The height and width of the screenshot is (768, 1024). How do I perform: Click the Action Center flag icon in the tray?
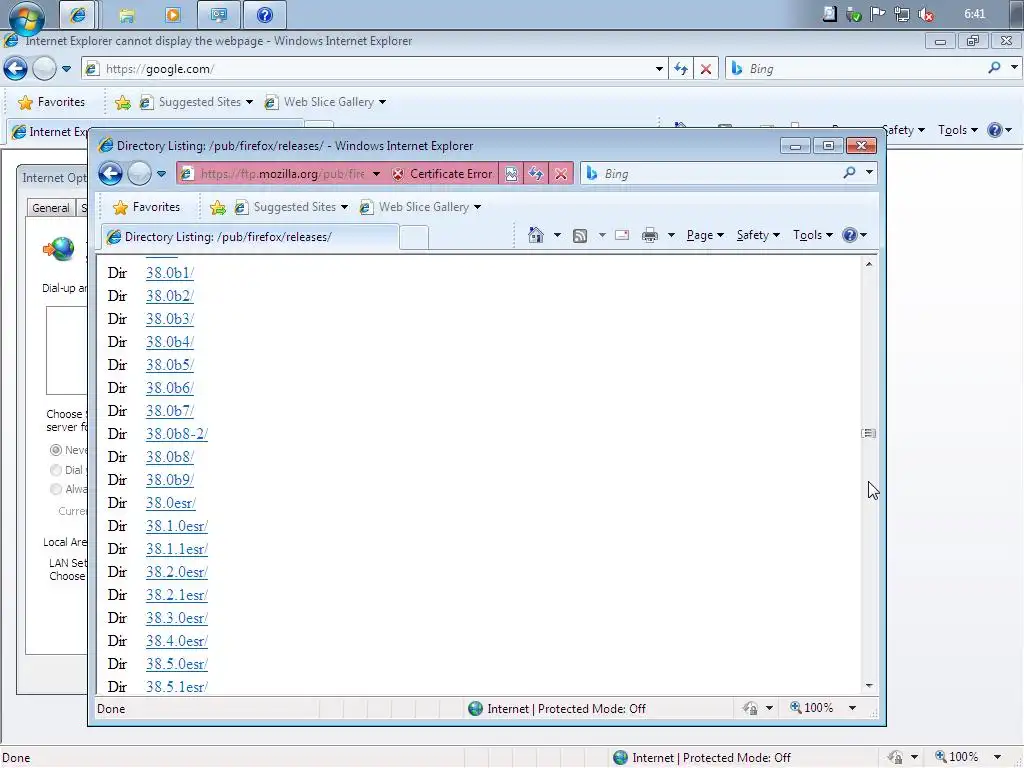pyautogui.click(x=878, y=14)
